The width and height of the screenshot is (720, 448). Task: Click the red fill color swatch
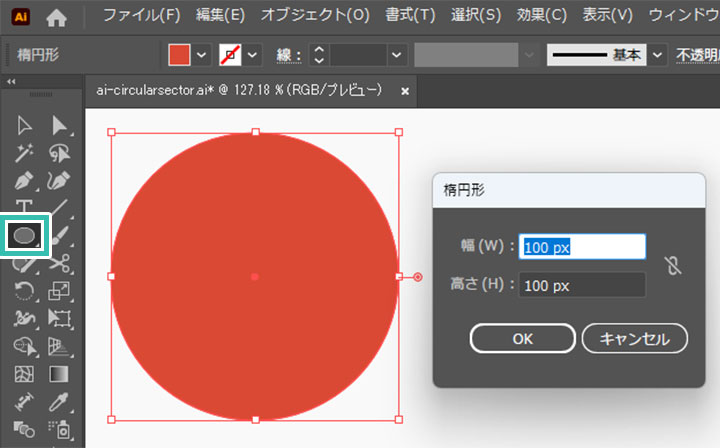[x=180, y=54]
